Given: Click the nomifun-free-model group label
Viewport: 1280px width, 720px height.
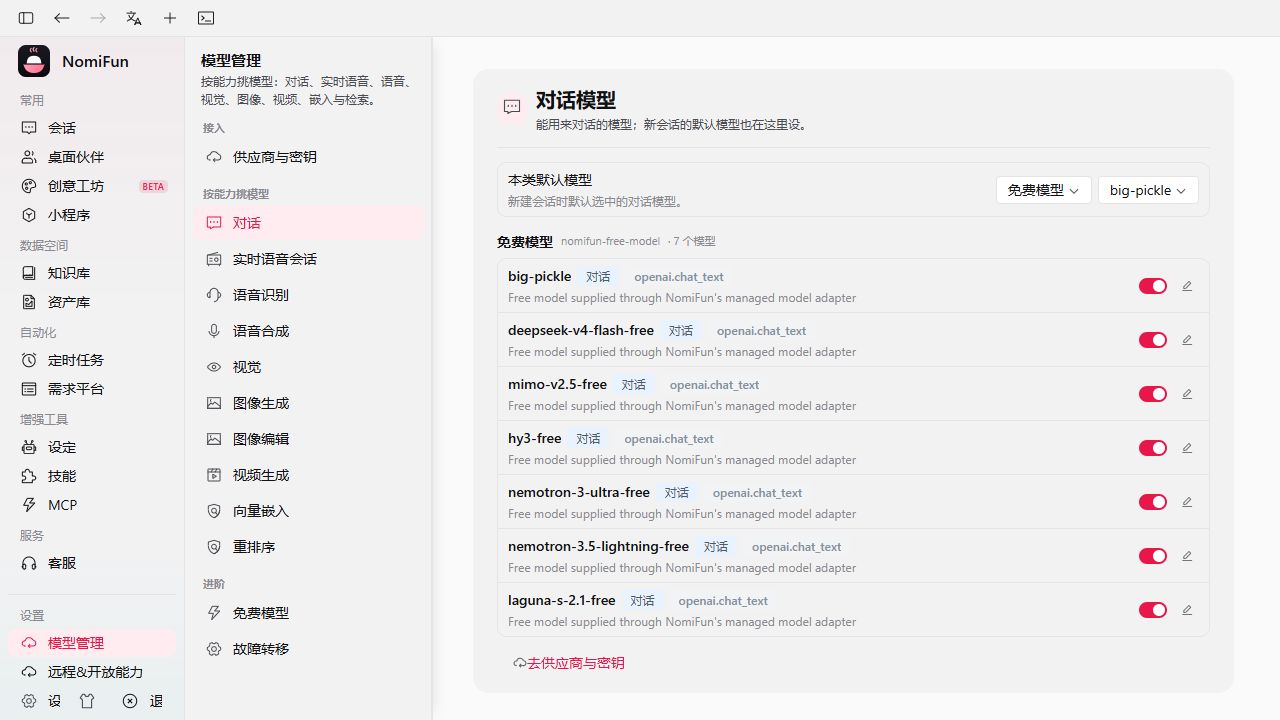Looking at the screenshot, I should (610, 241).
